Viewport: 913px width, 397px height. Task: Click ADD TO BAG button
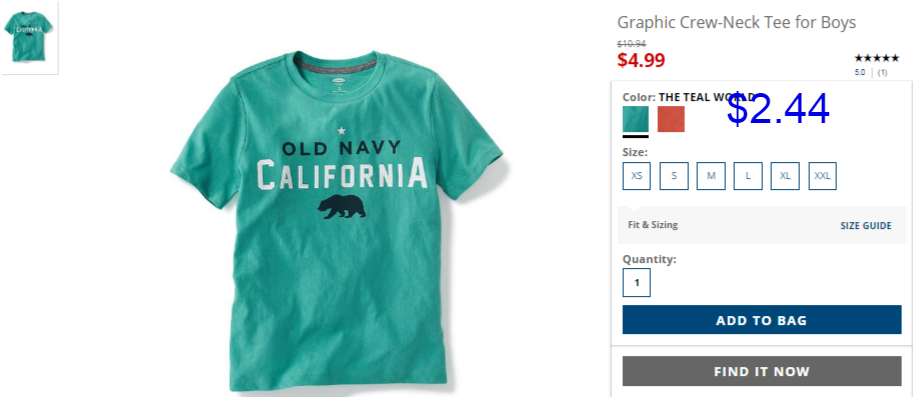(x=762, y=320)
